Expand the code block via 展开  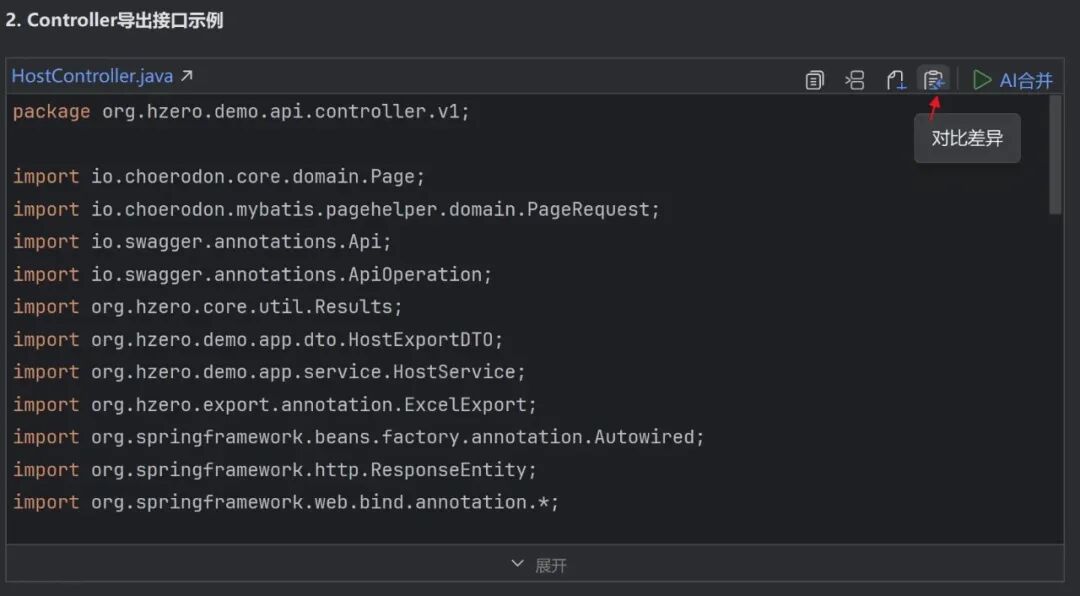tap(539, 565)
